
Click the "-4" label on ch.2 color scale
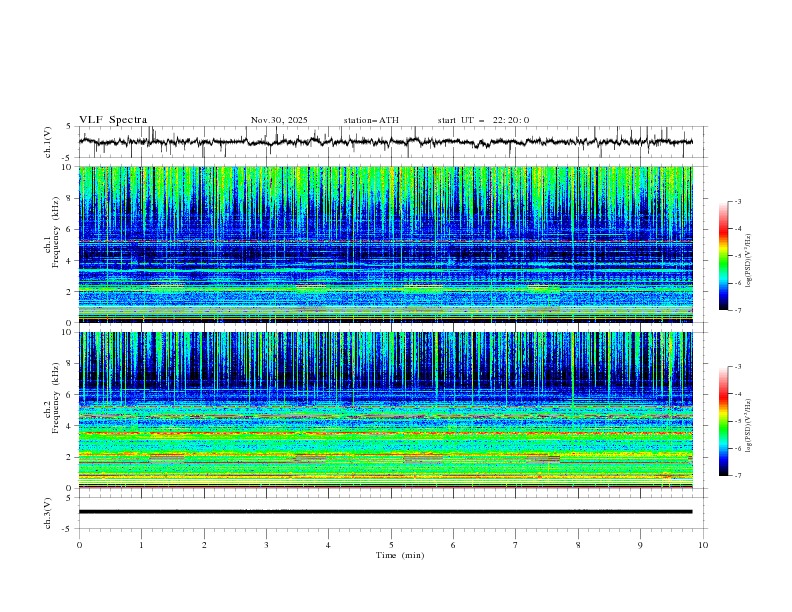point(737,394)
